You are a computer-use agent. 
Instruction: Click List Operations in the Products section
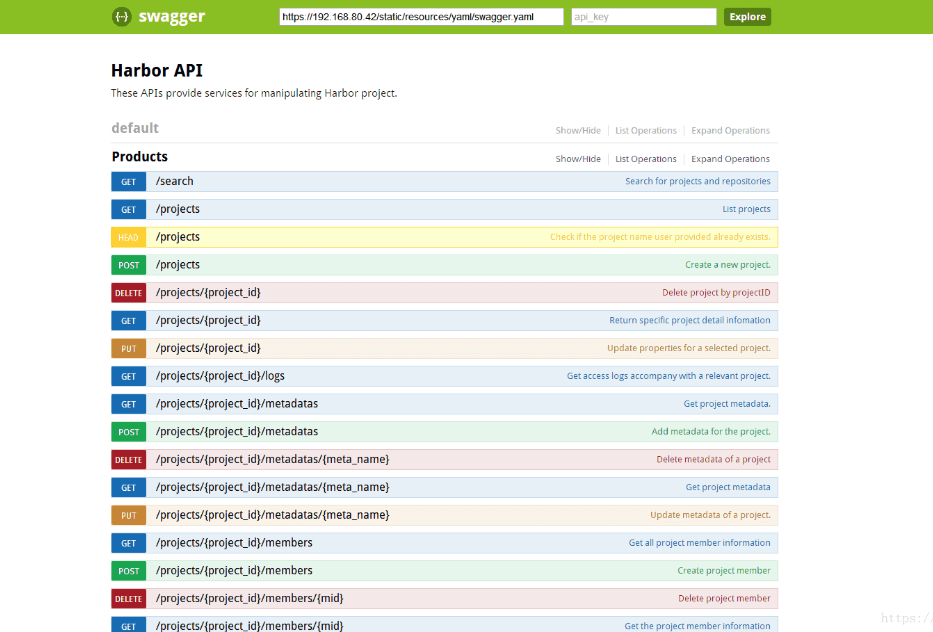[x=646, y=159]
